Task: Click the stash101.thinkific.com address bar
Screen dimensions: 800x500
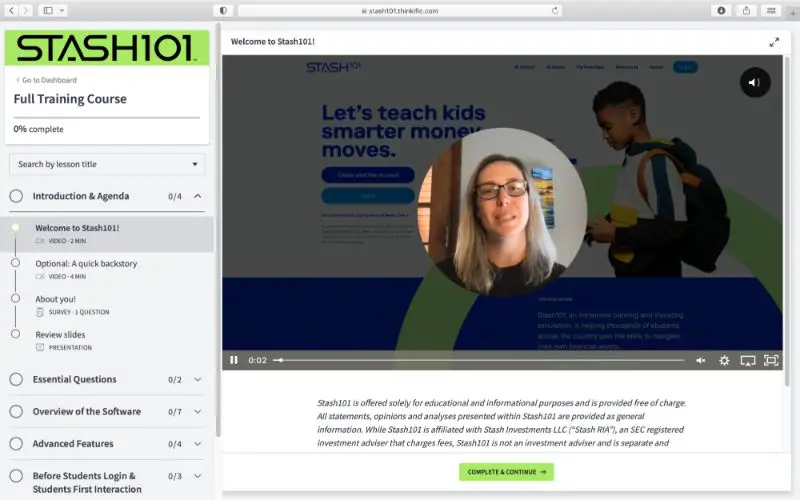Action: [x=400, y=11]
